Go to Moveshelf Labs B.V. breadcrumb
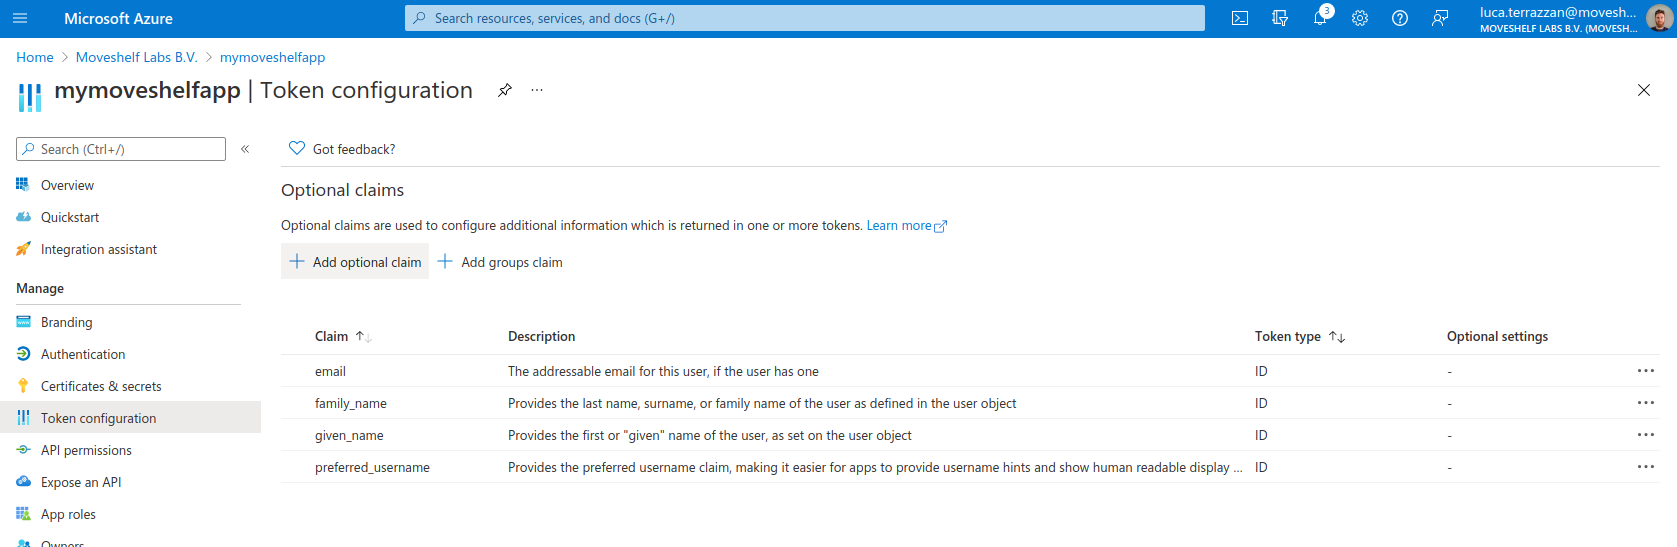Image resolution: width=1677 pixels, height=547 pixels. 137,57
